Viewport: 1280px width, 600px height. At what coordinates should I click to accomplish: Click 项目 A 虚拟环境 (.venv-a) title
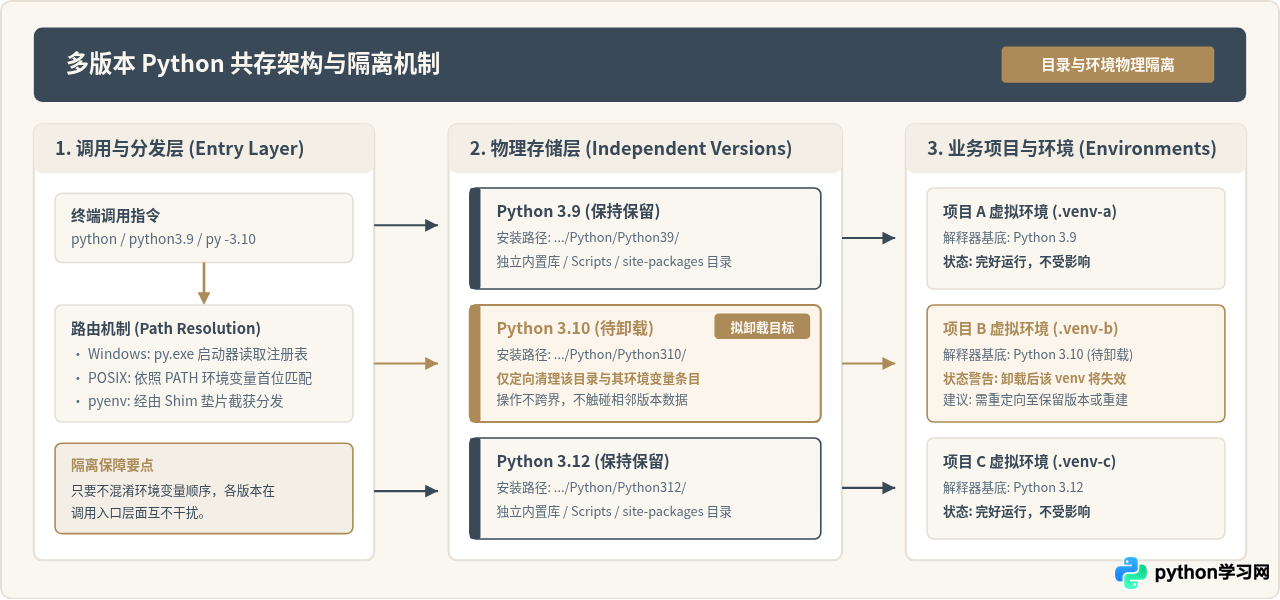(x=1029, y=211)
